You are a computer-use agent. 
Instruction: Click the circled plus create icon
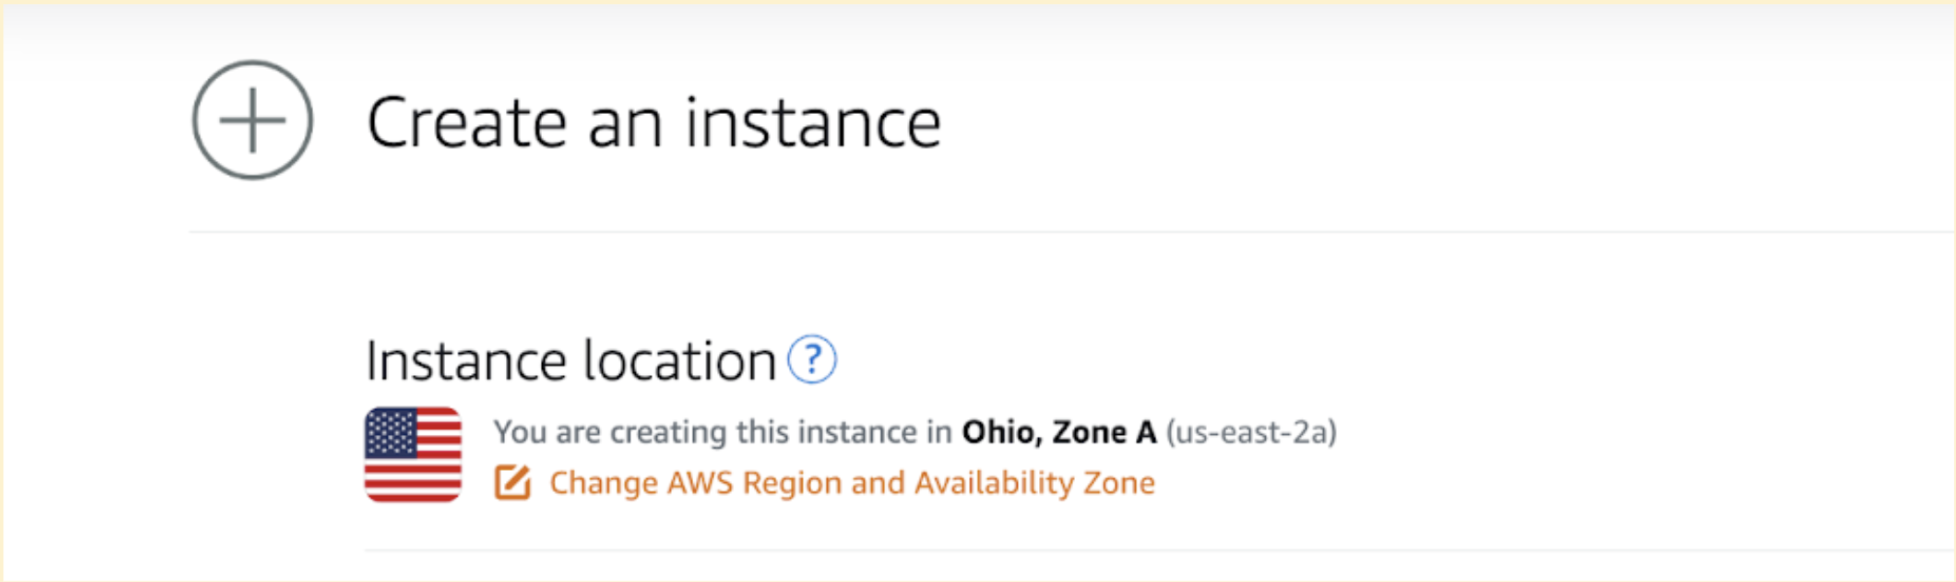tap(252, 120)
